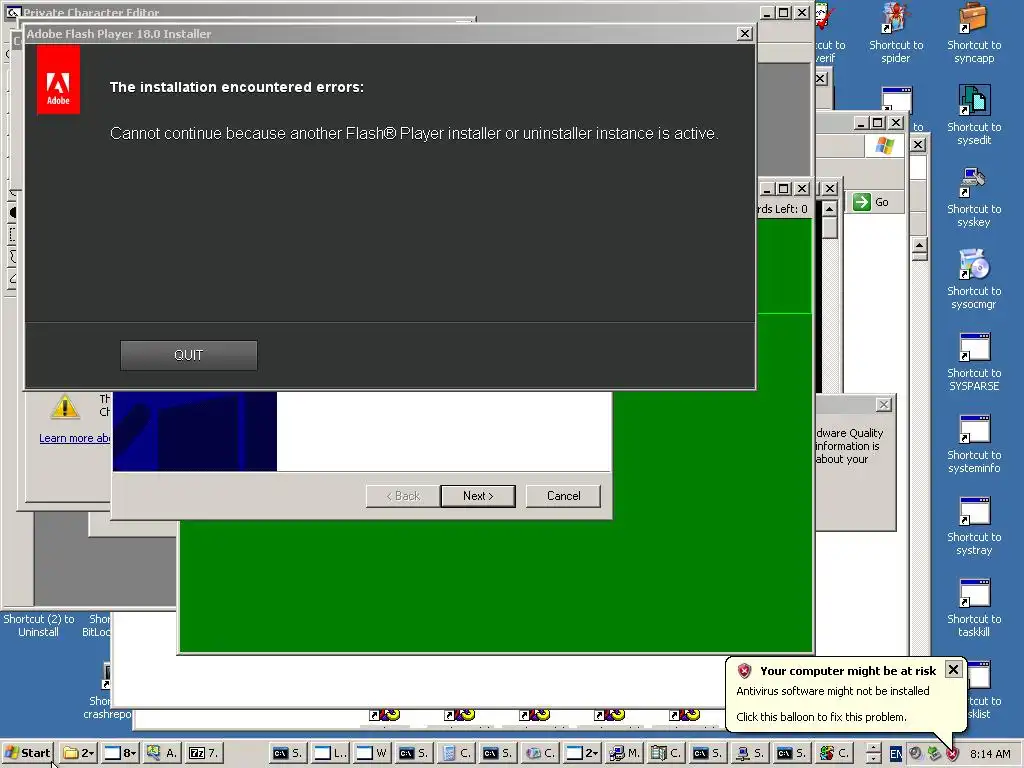Close the Adobe Flash Player 18.0 Installer window
The width and height of the screenshot is (1024, 768).
click(x=744, y=34)
